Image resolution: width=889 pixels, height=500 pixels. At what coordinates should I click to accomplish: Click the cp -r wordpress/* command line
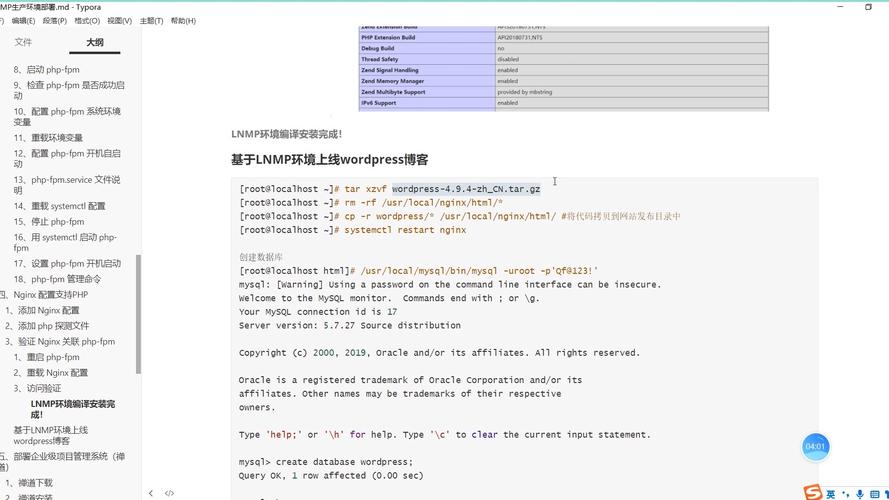click(460, 216)
